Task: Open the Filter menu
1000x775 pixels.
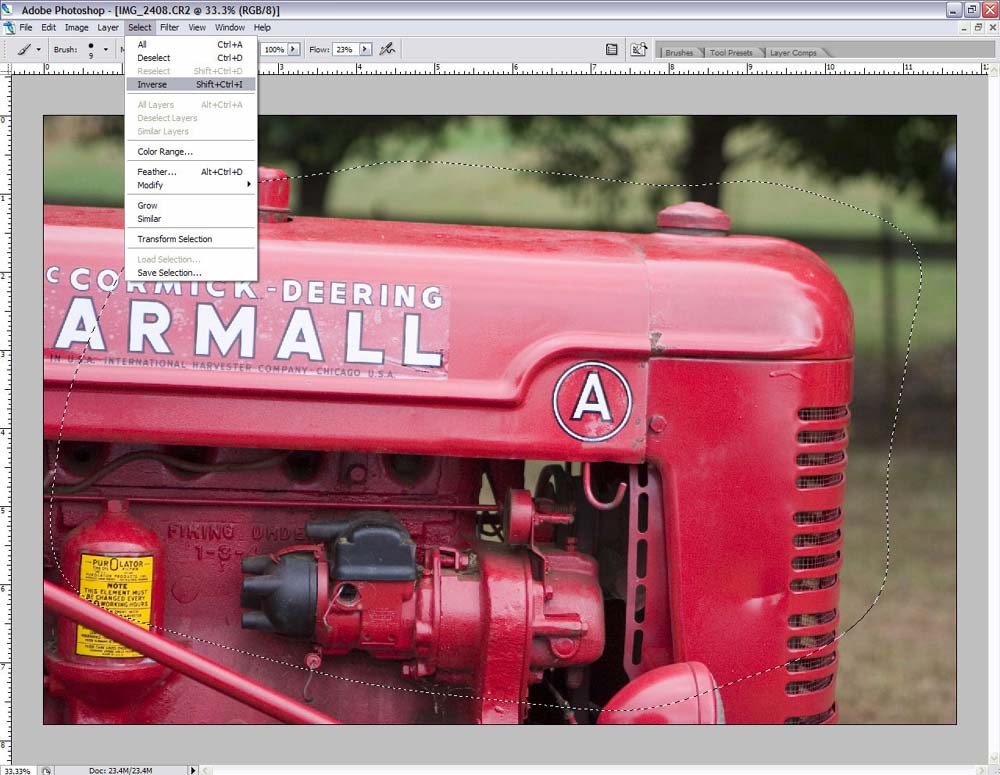Action: pos(169,27)
